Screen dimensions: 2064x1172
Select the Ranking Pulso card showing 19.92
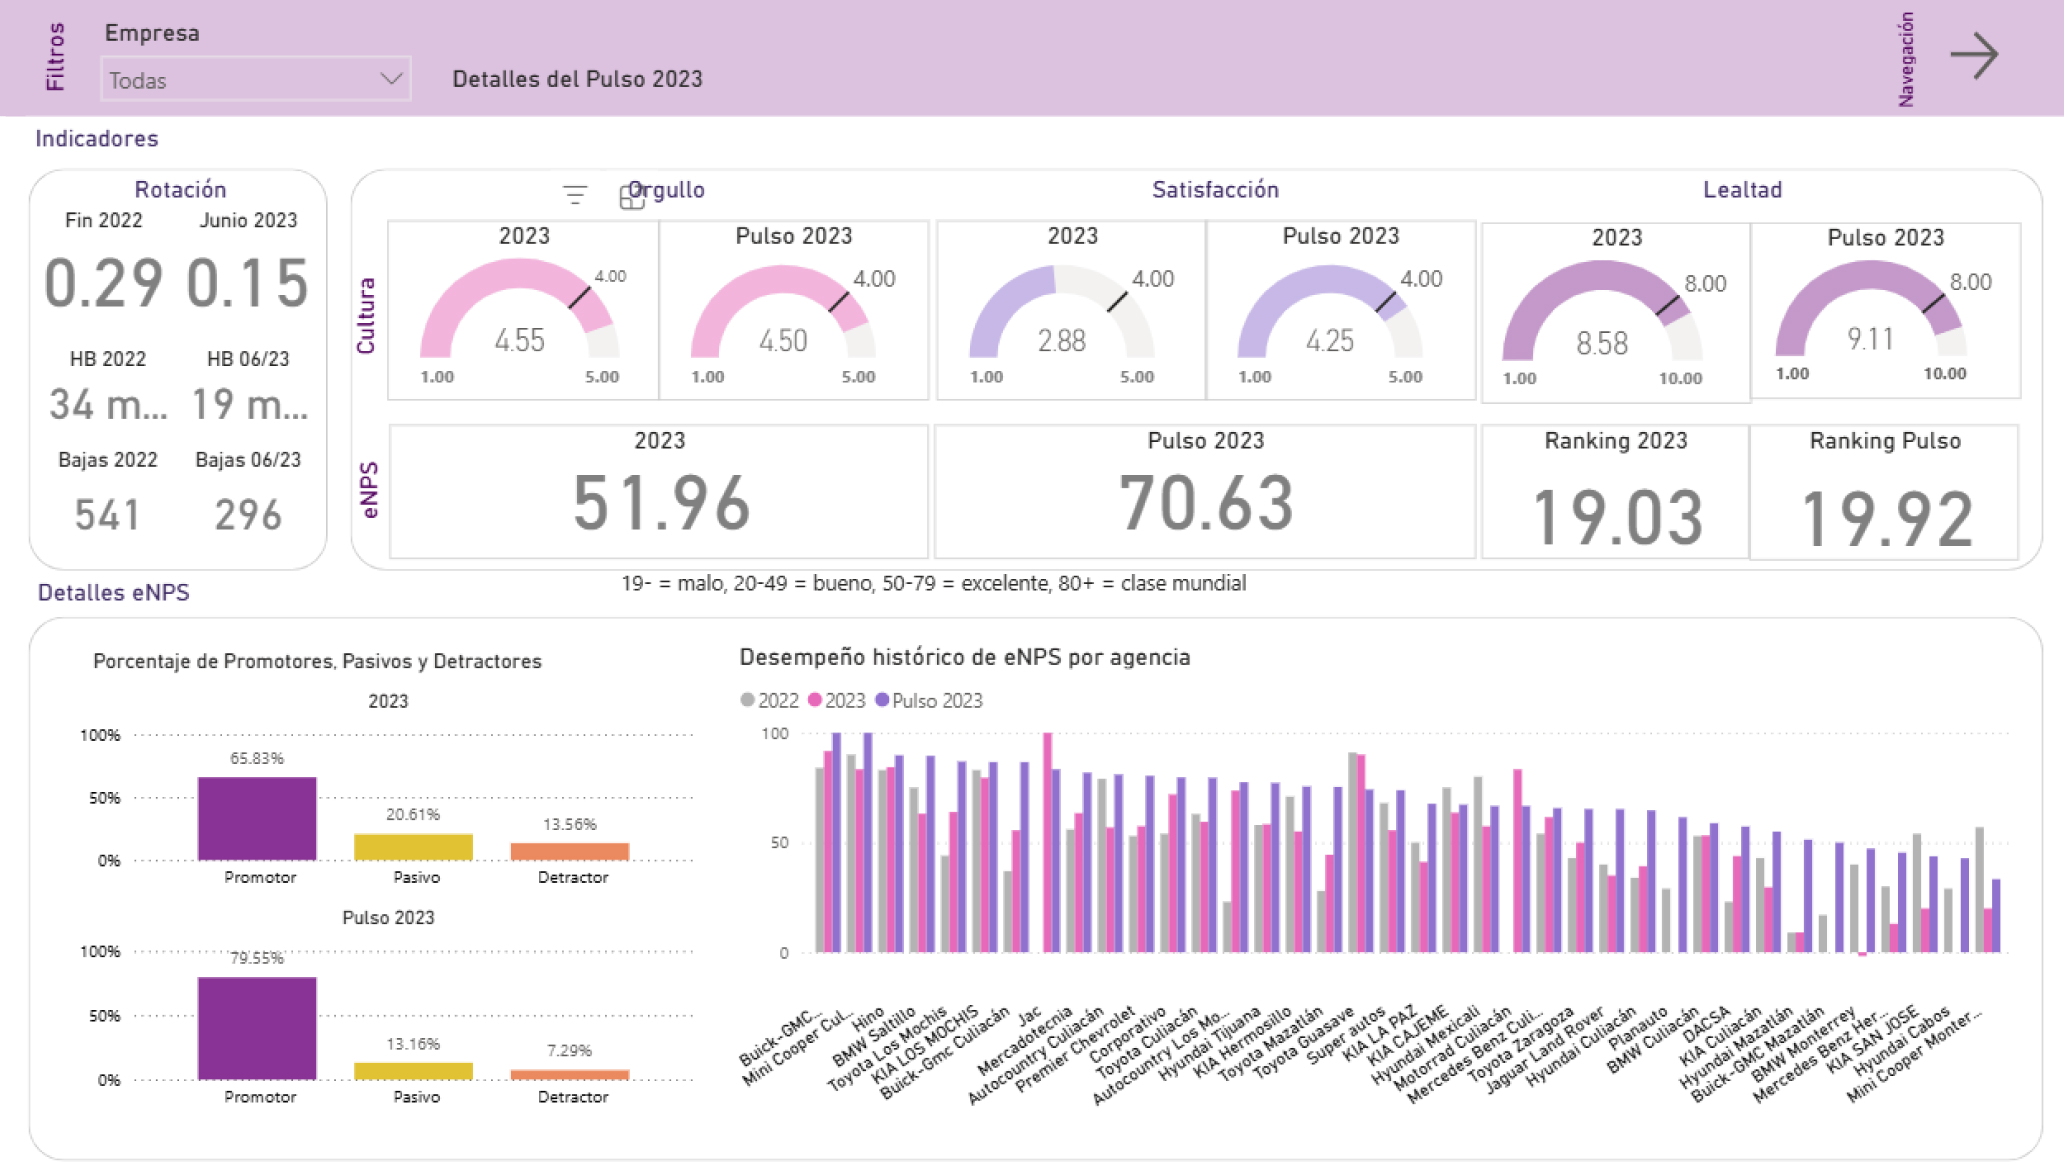point(1885,517)
